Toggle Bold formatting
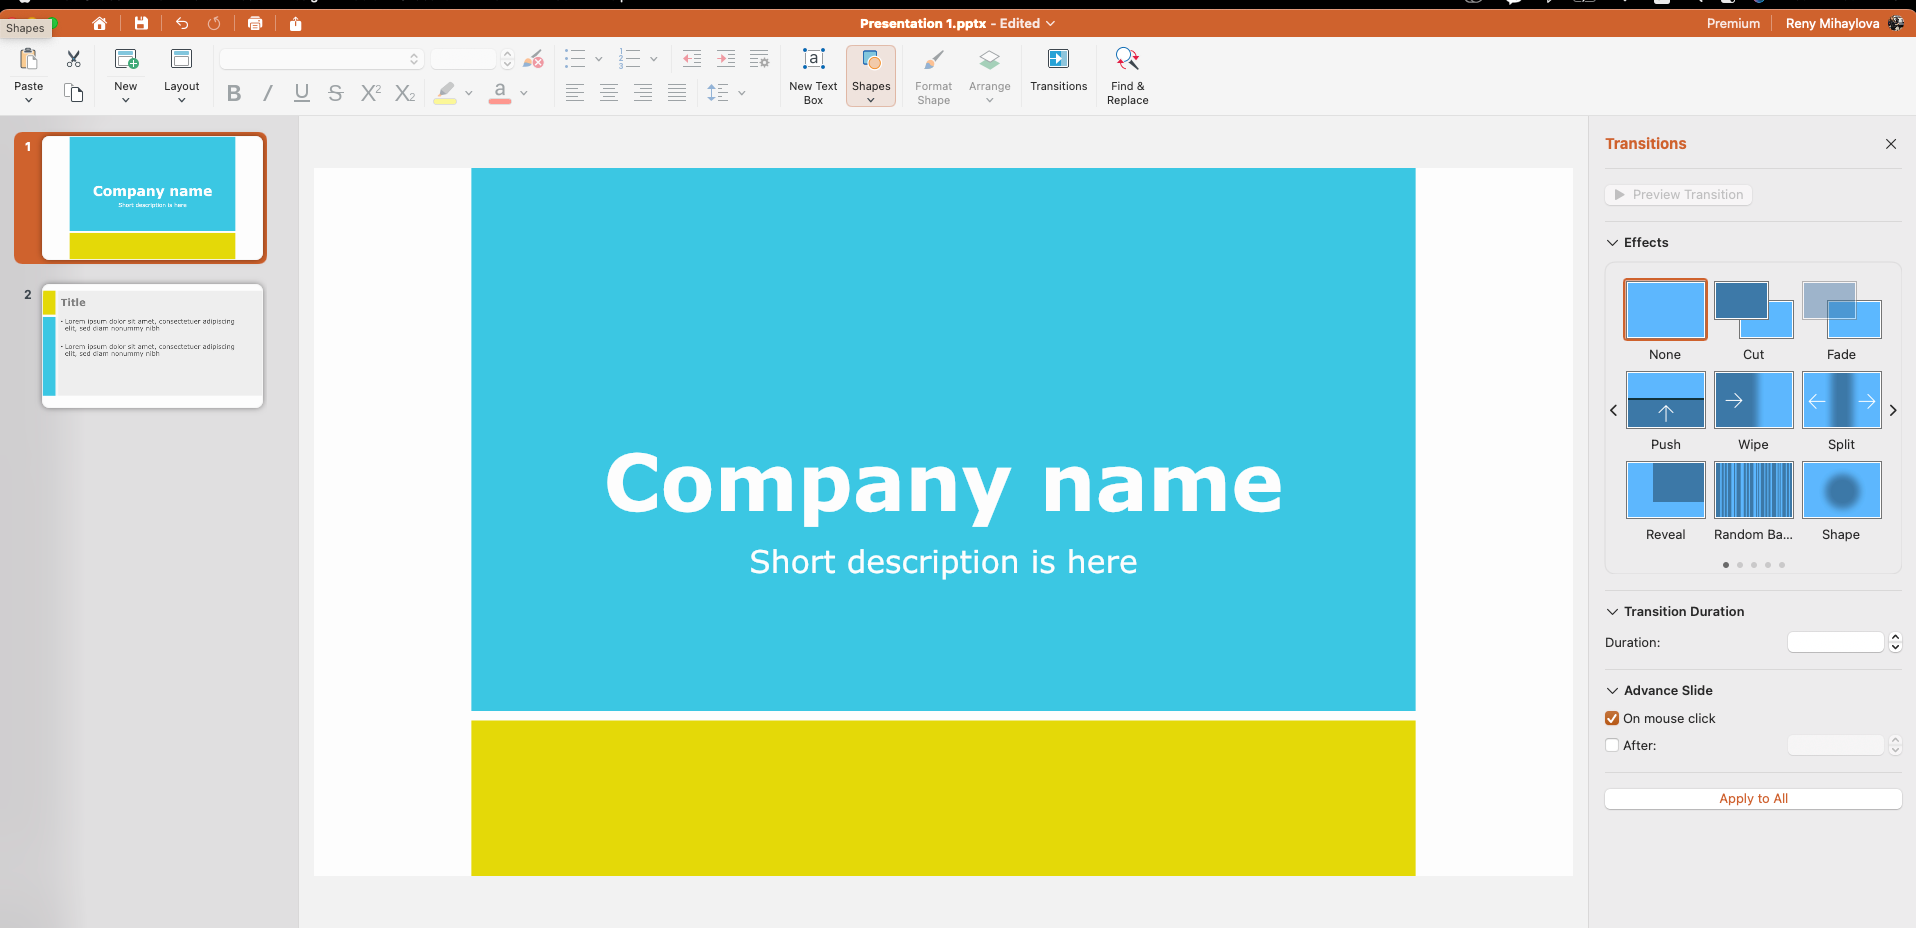1916x928 pixels. point(234,93)
